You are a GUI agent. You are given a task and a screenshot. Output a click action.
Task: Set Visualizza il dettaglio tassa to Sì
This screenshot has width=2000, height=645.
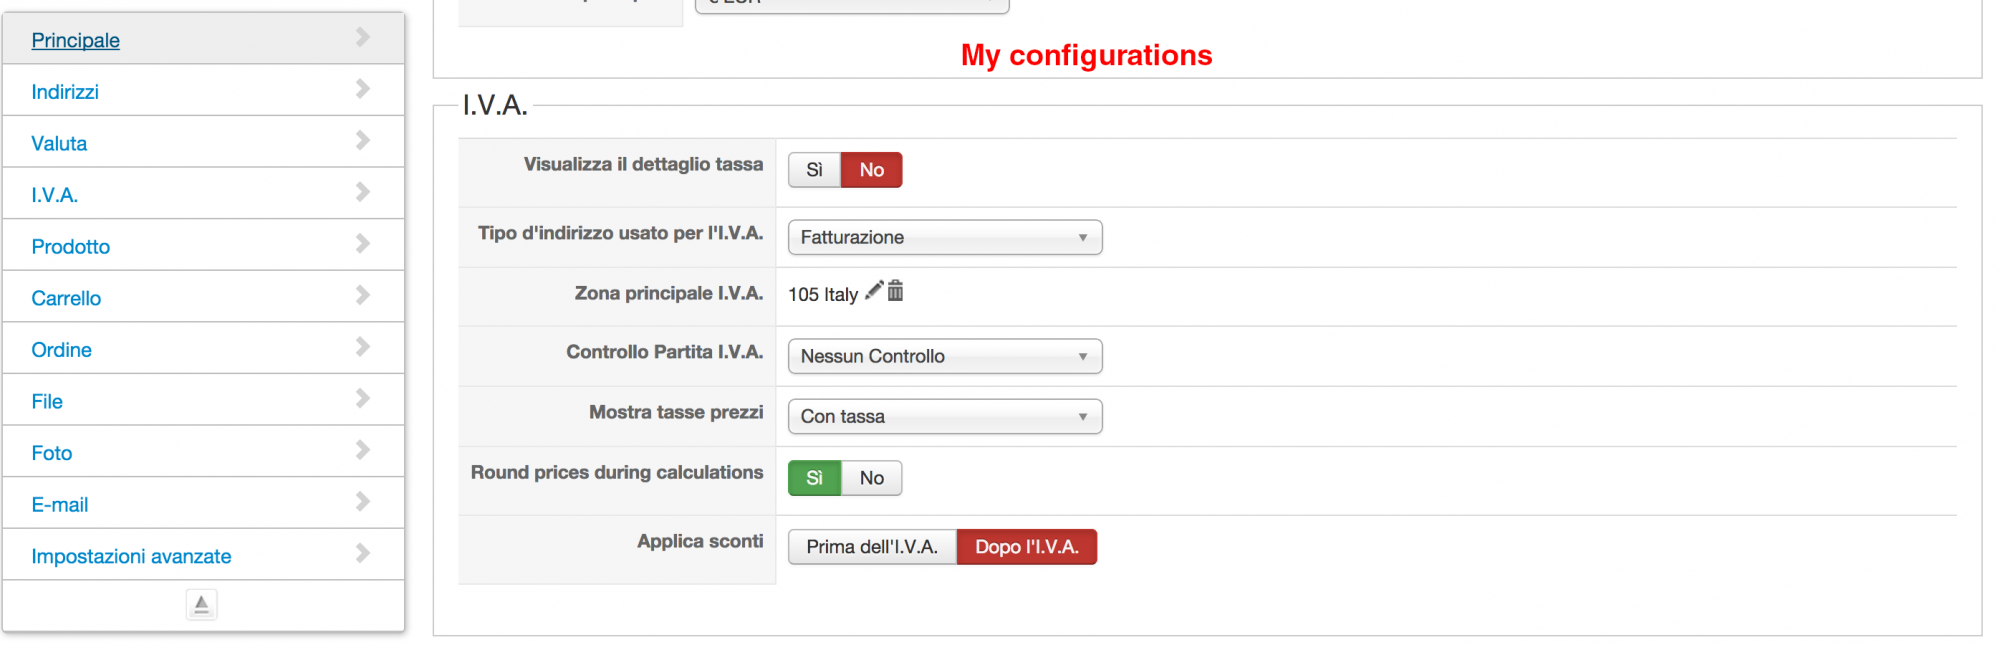click(x=814, y=170)
